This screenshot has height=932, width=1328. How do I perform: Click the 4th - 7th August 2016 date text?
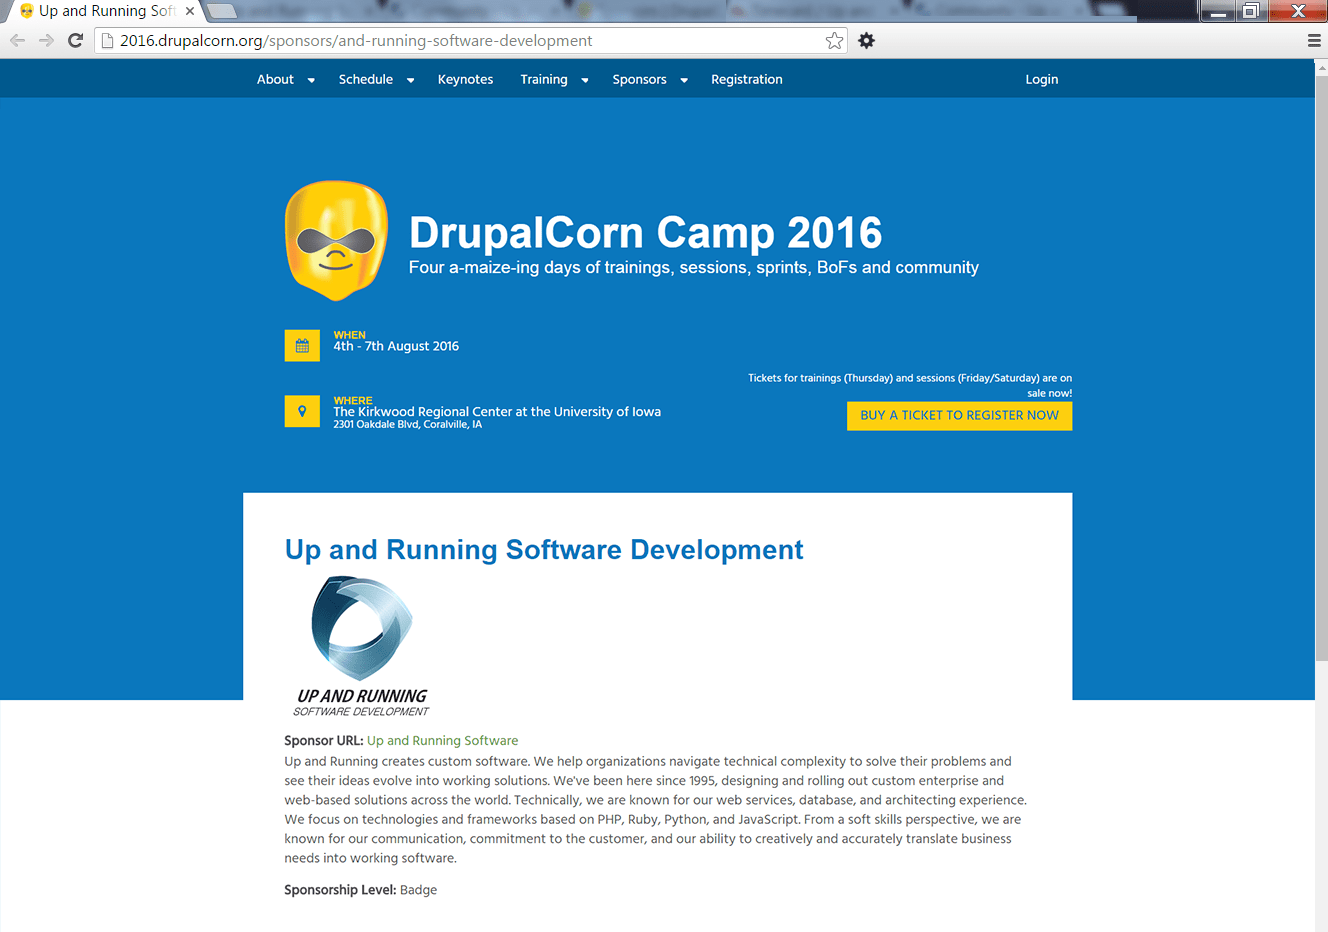[x=396, y=346]
